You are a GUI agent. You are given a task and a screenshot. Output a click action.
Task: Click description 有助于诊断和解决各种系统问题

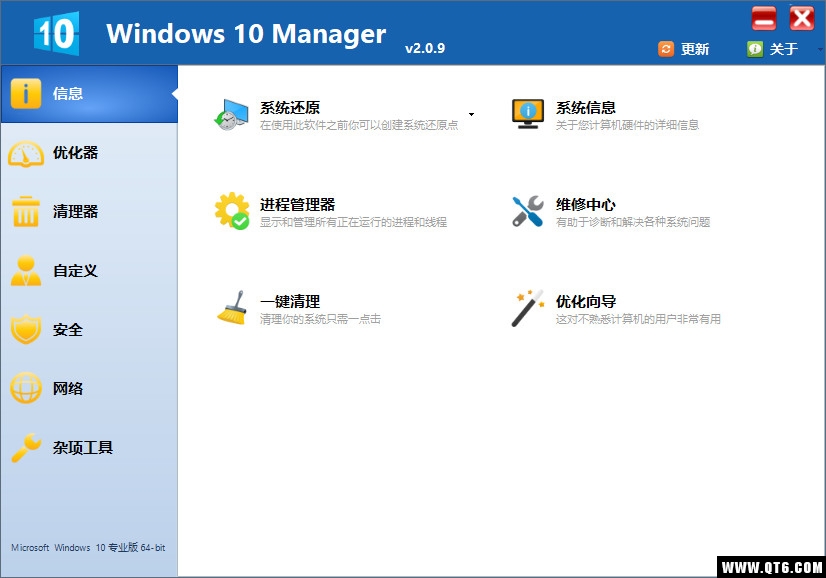[x=633, y=222]
